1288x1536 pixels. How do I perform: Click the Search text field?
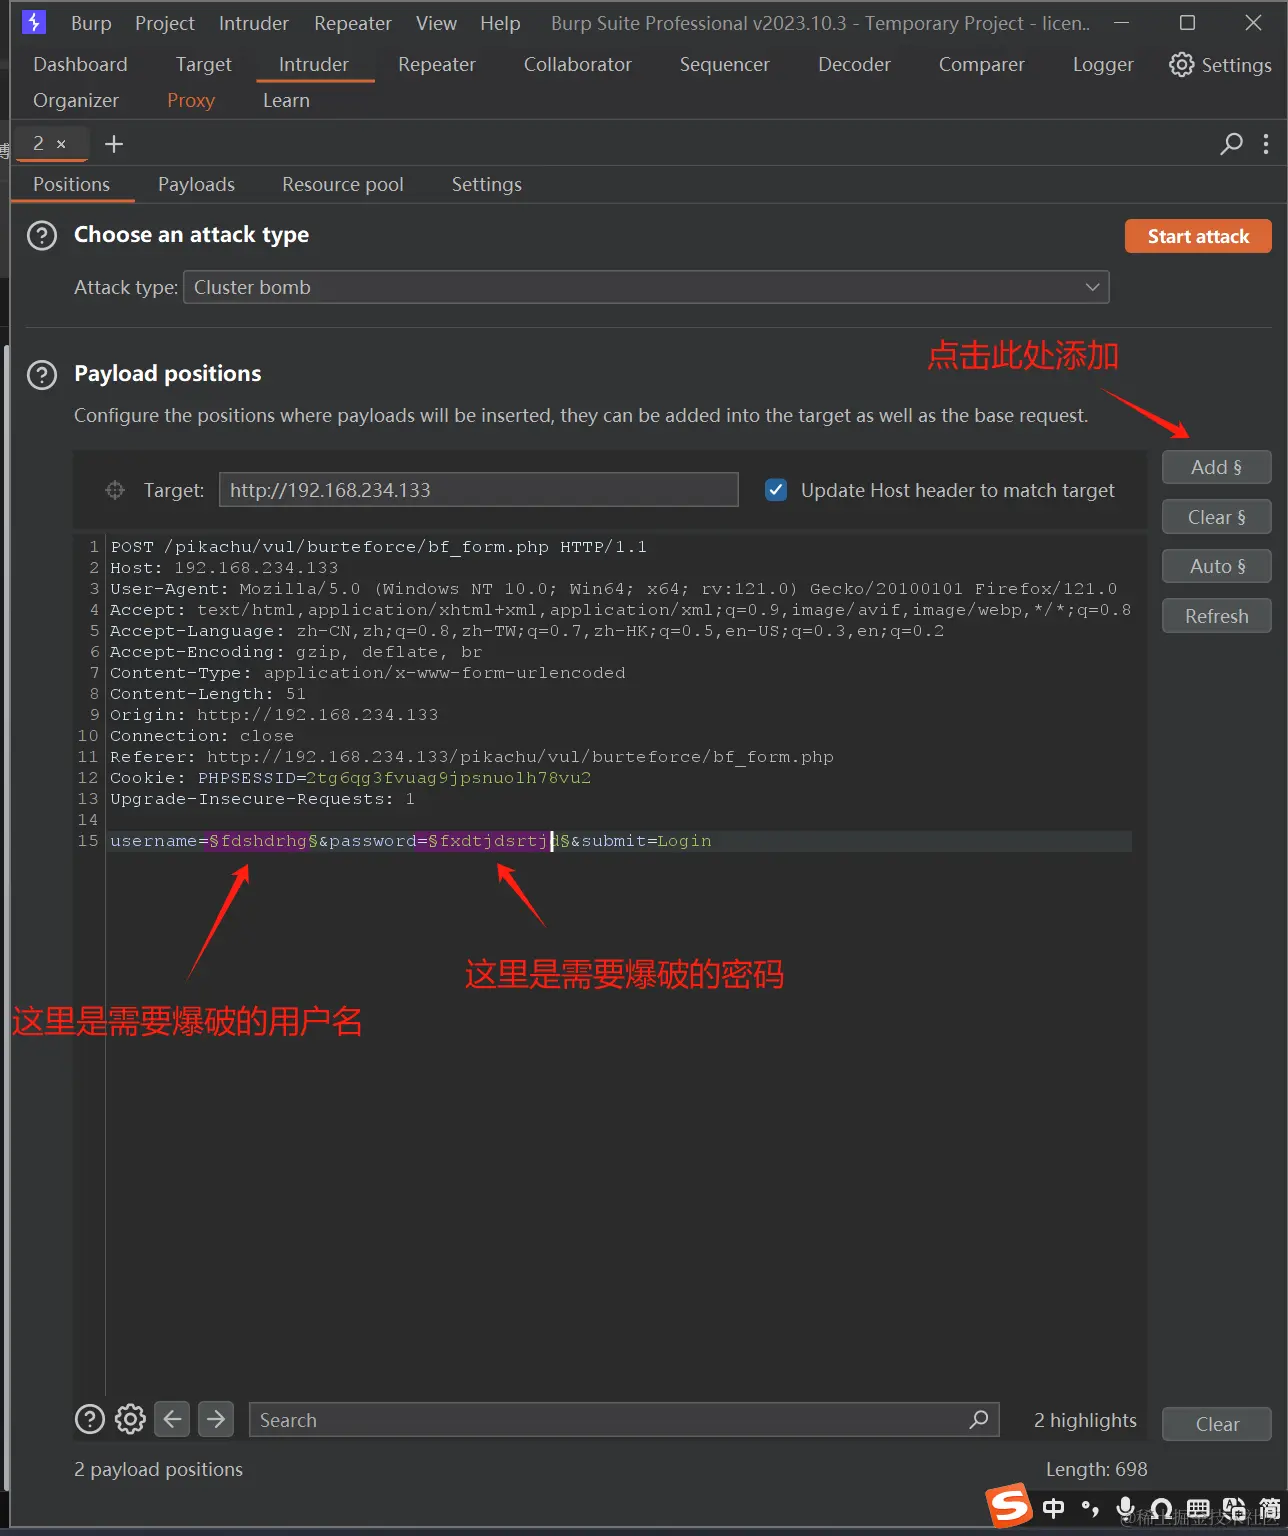pyautogui.click(x=624, y=1420)
